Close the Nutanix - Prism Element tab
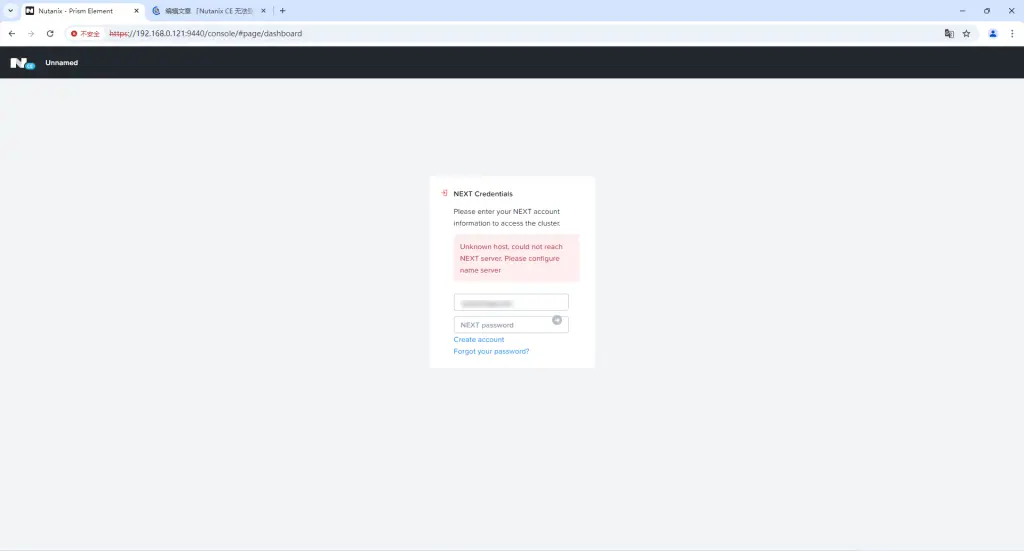This screenshot has width=1024, height=551. pyautogui.click(x=136, y=11)
